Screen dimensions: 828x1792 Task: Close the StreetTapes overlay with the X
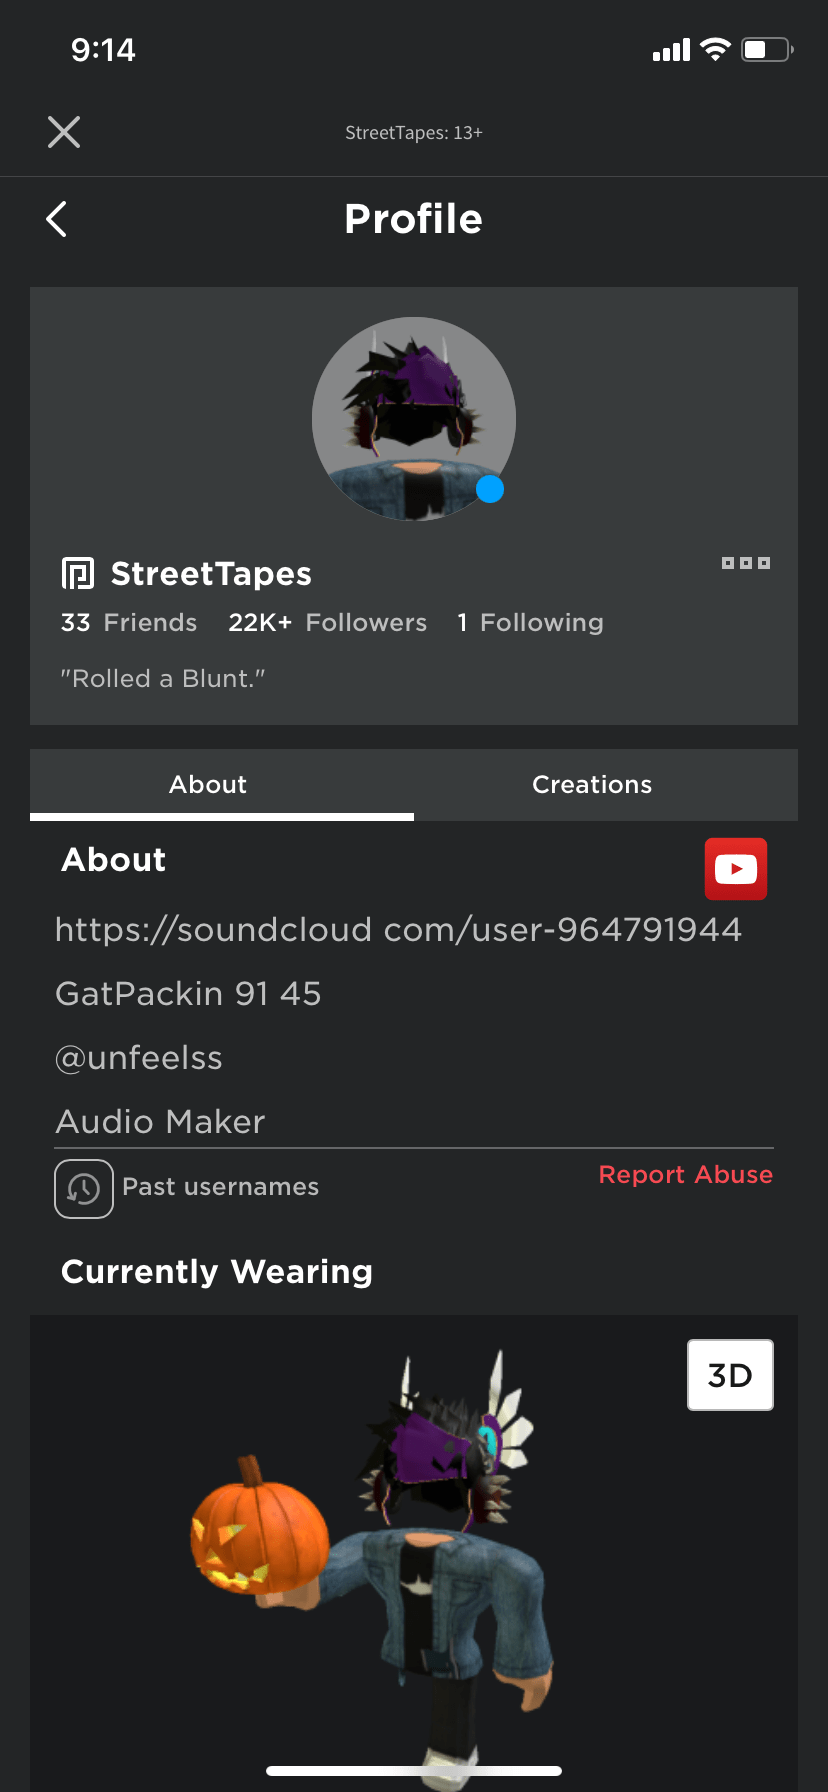point(63,131)
